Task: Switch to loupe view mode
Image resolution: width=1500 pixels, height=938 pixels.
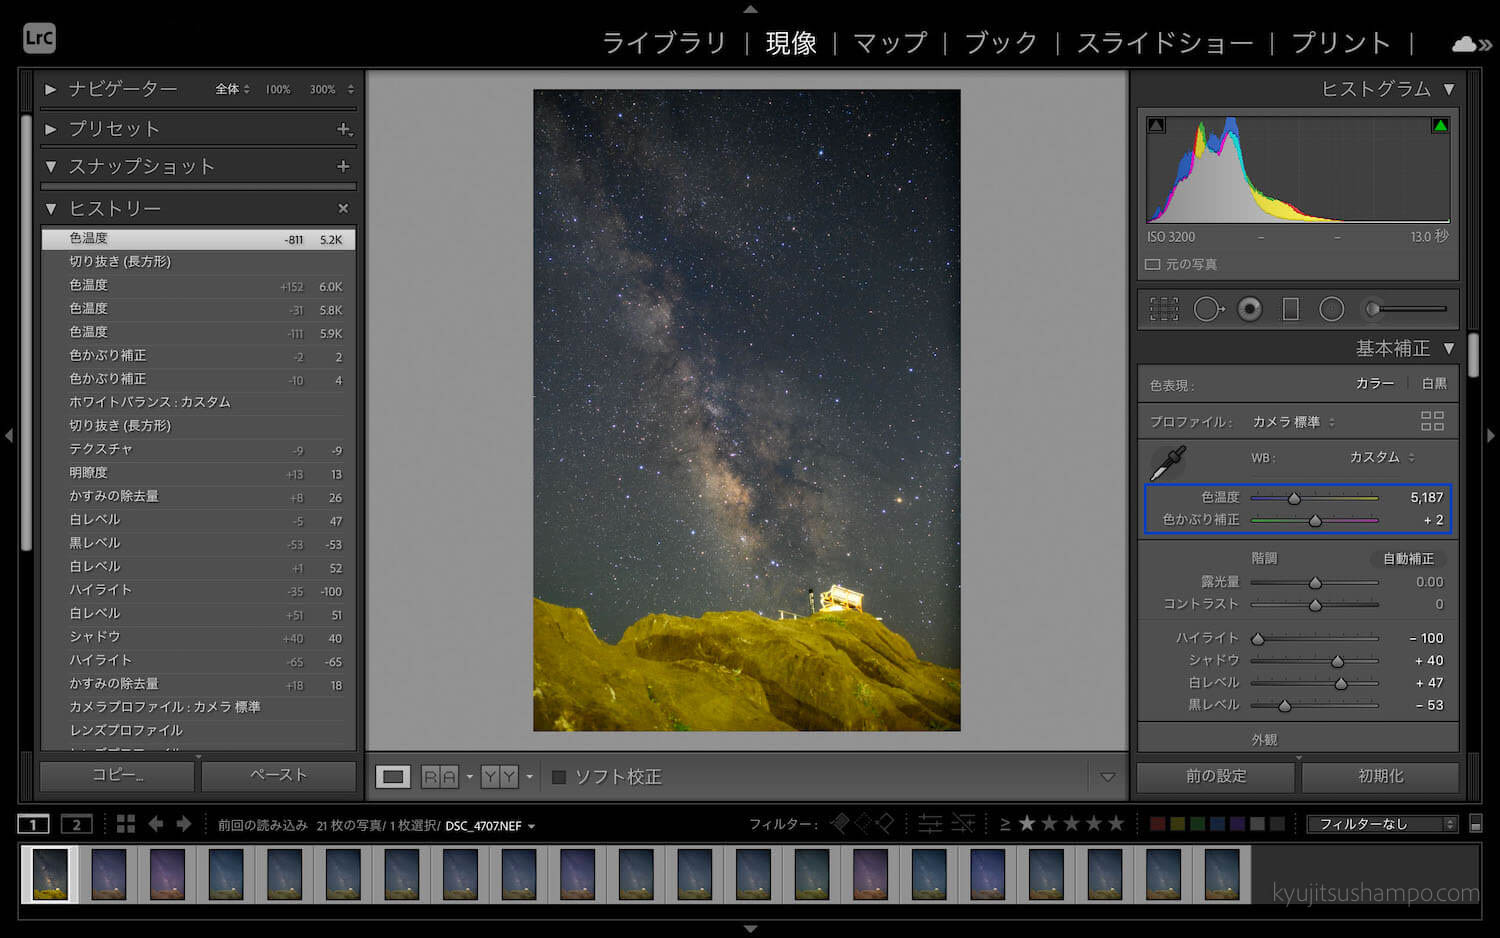Action: click(393, 777)
